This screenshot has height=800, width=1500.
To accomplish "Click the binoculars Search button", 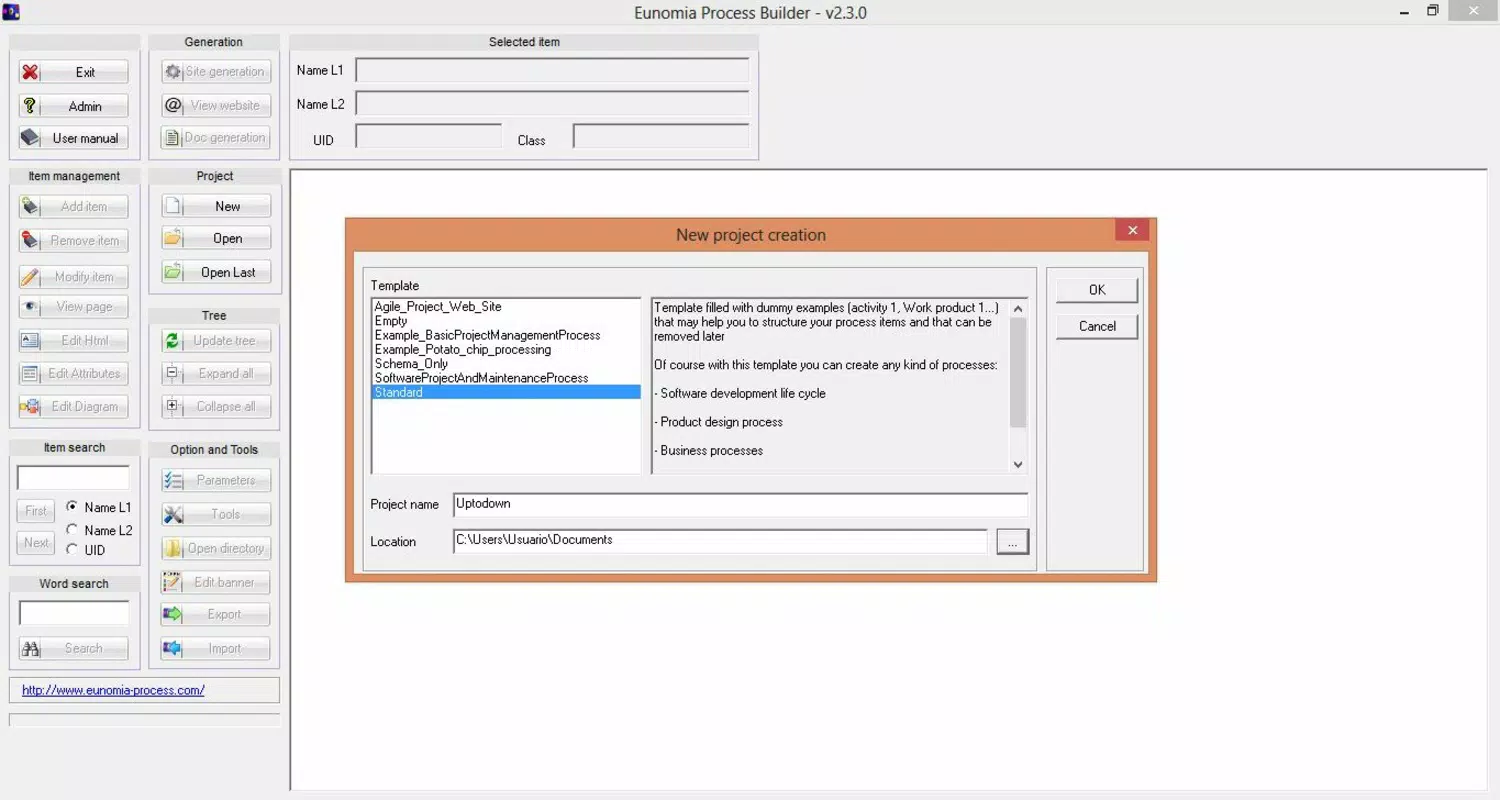I will pos(74,649).
